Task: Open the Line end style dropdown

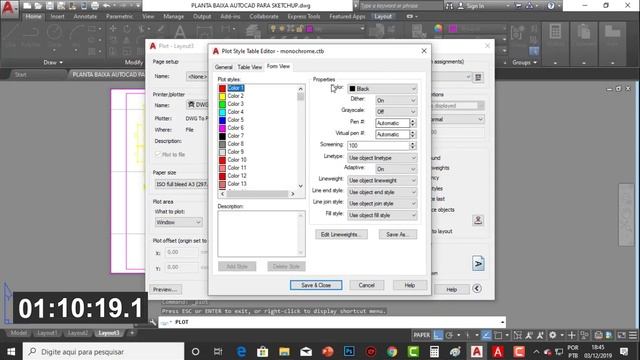Action: (x=382, y=192)
